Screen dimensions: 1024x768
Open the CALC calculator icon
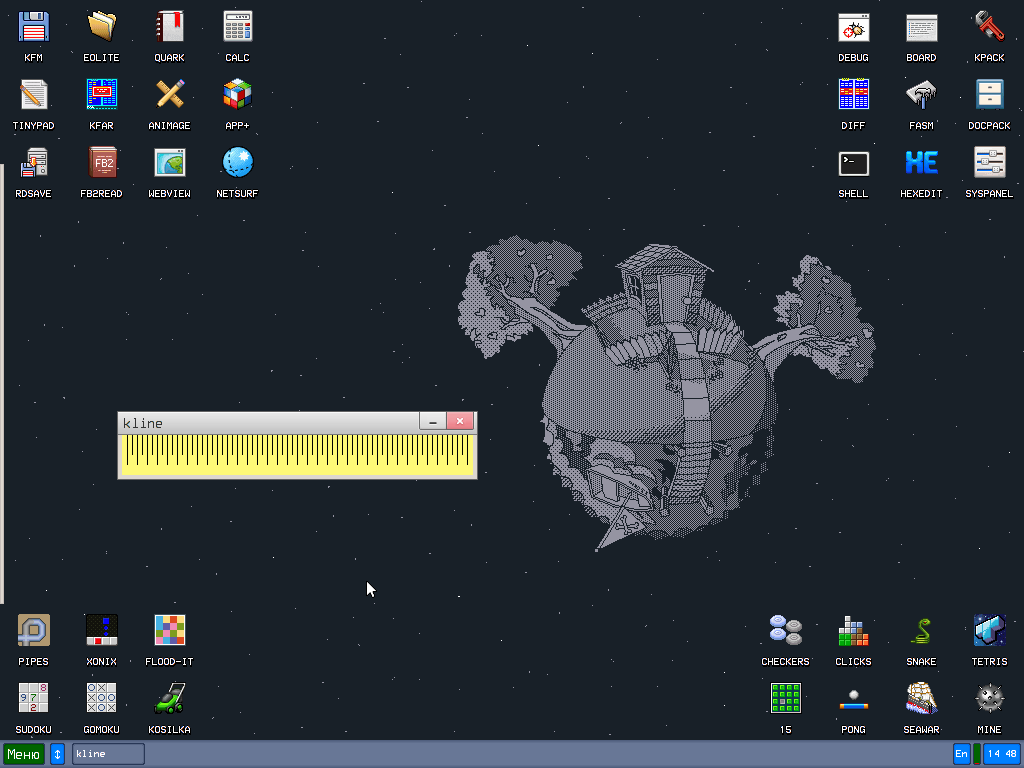click(237, 27)
